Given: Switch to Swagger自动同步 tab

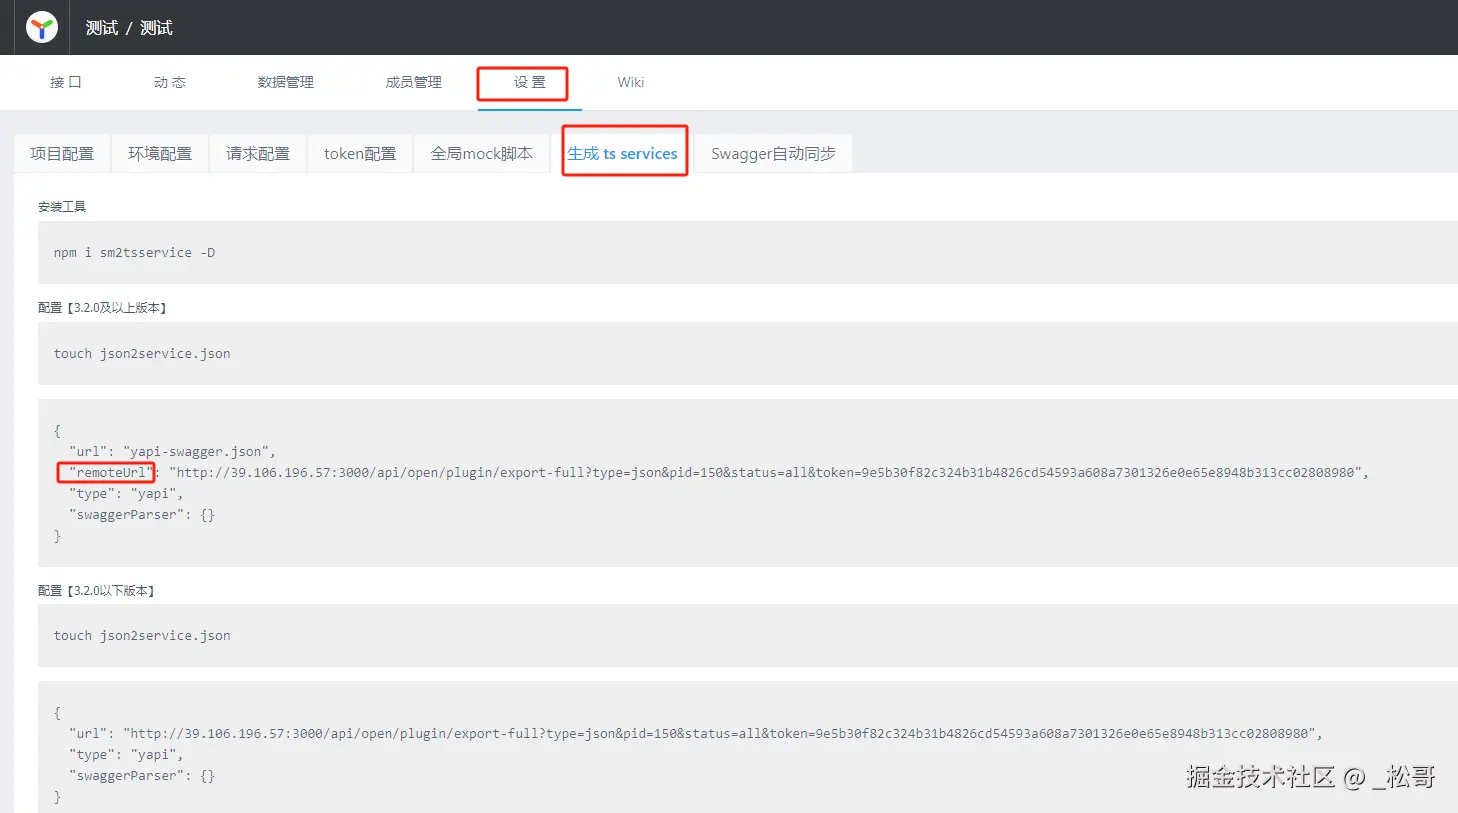Looking at the screenshot, I should tap(773, 153).
